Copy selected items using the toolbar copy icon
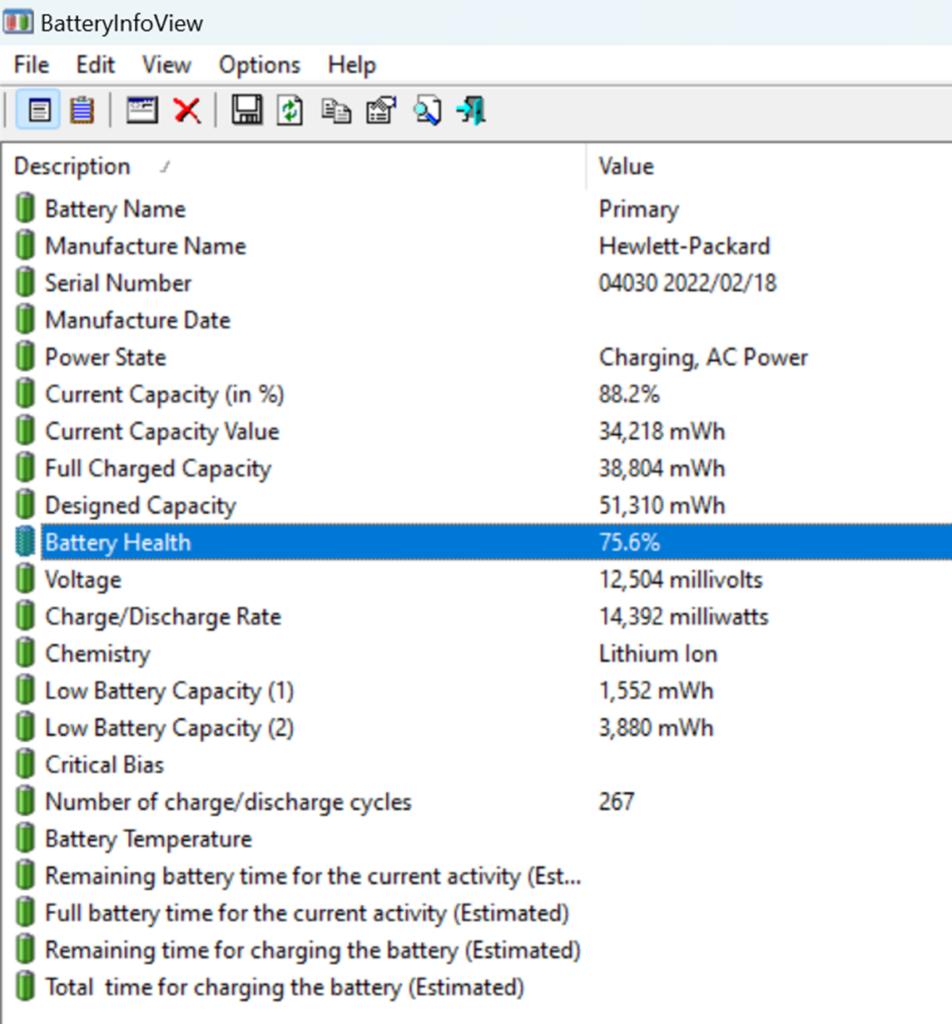 click(336, 110)
